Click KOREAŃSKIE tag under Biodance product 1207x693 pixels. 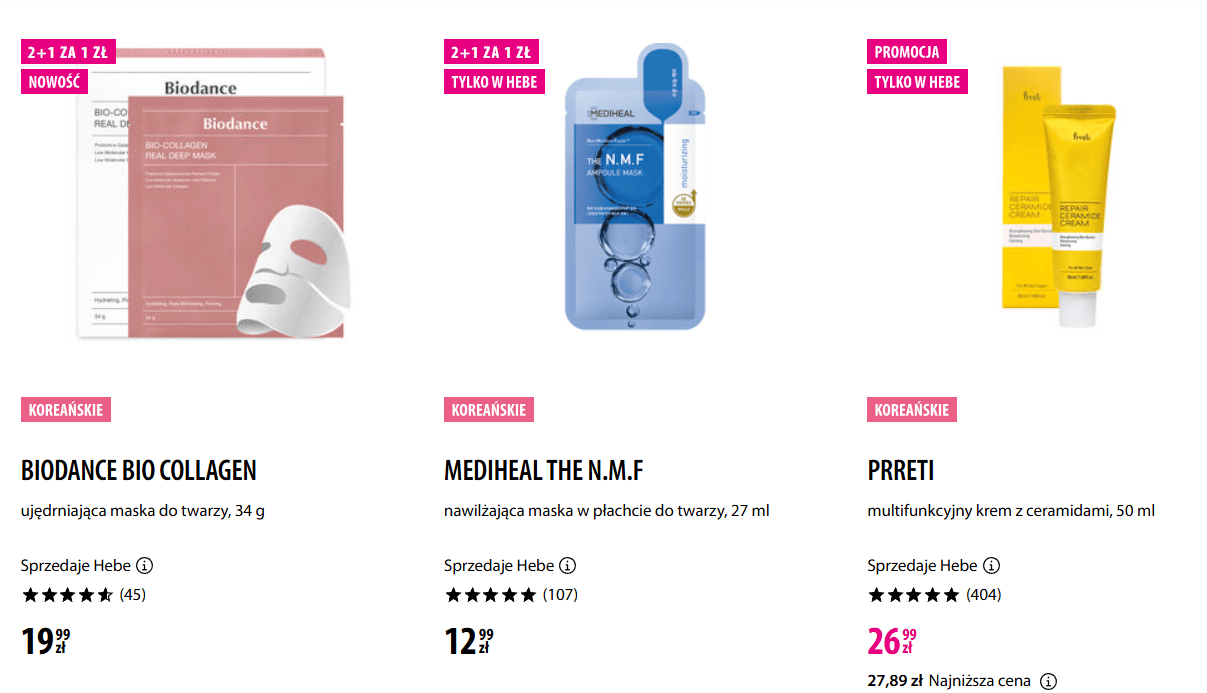(x=66, y=410)
